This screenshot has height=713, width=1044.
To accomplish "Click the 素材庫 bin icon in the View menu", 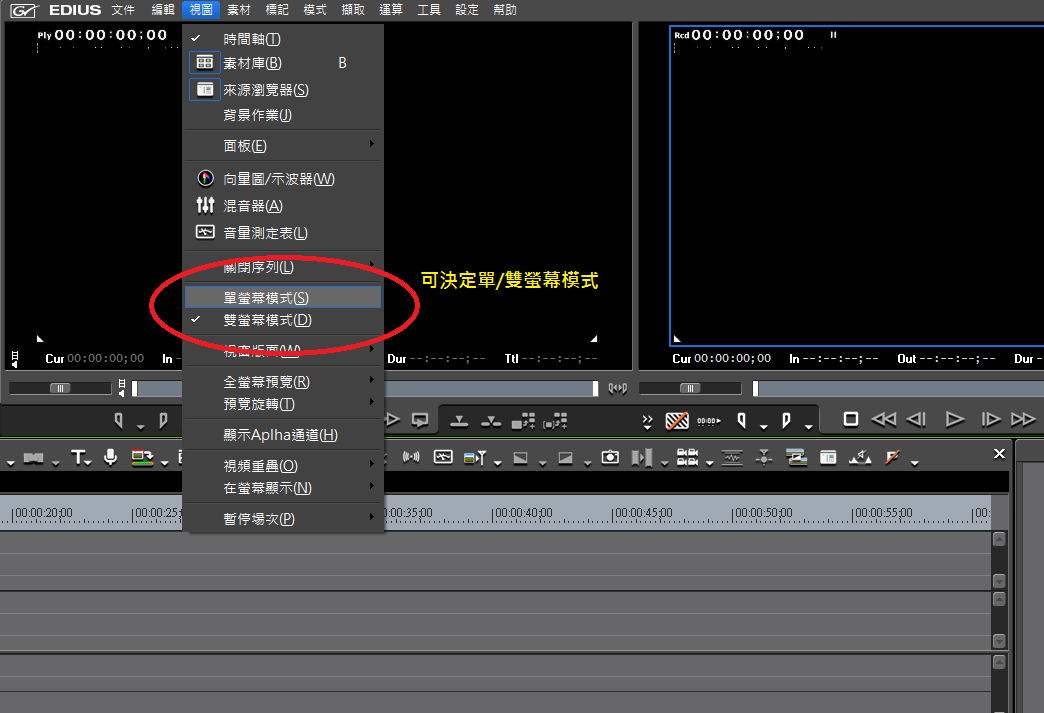I will pyautogui.click(x=205, y=63).
